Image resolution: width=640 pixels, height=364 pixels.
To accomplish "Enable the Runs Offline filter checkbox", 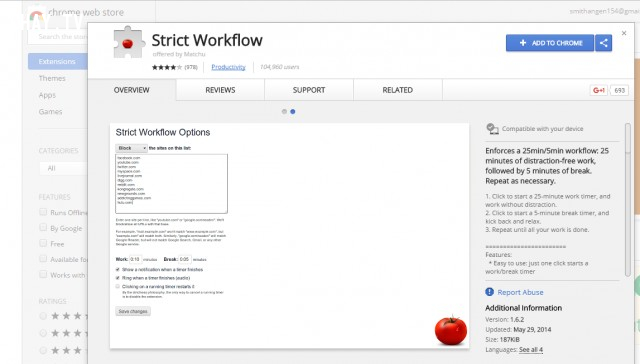I will (x=43, y=212).
